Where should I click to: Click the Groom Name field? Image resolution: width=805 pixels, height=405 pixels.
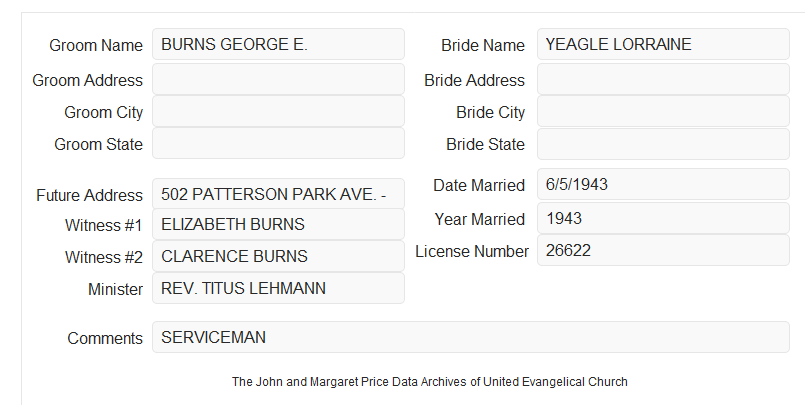[x=278, y=45]
